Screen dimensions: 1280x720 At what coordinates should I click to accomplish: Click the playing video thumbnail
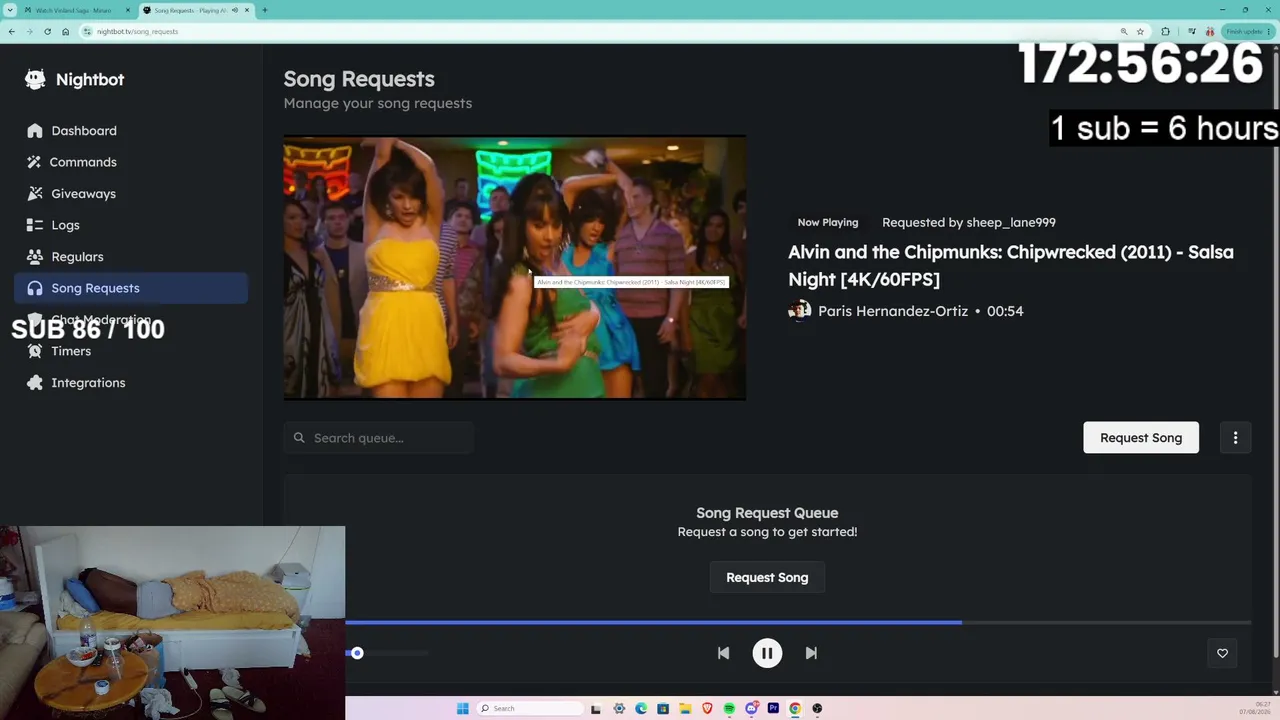[x=515, y=268]
